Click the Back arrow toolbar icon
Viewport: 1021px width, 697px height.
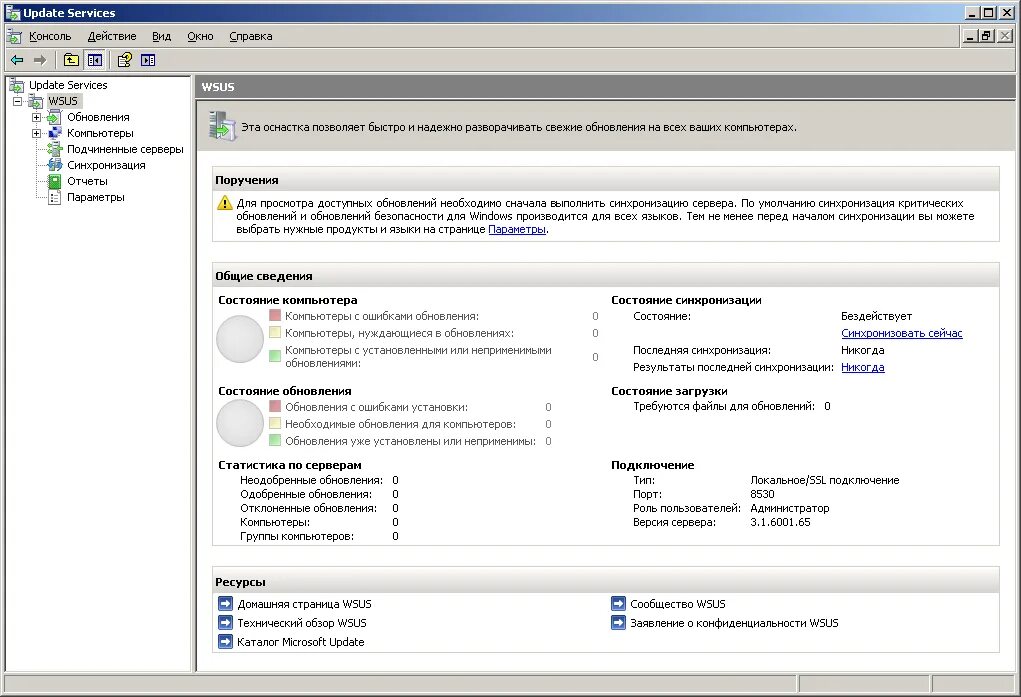click(18, 60)
